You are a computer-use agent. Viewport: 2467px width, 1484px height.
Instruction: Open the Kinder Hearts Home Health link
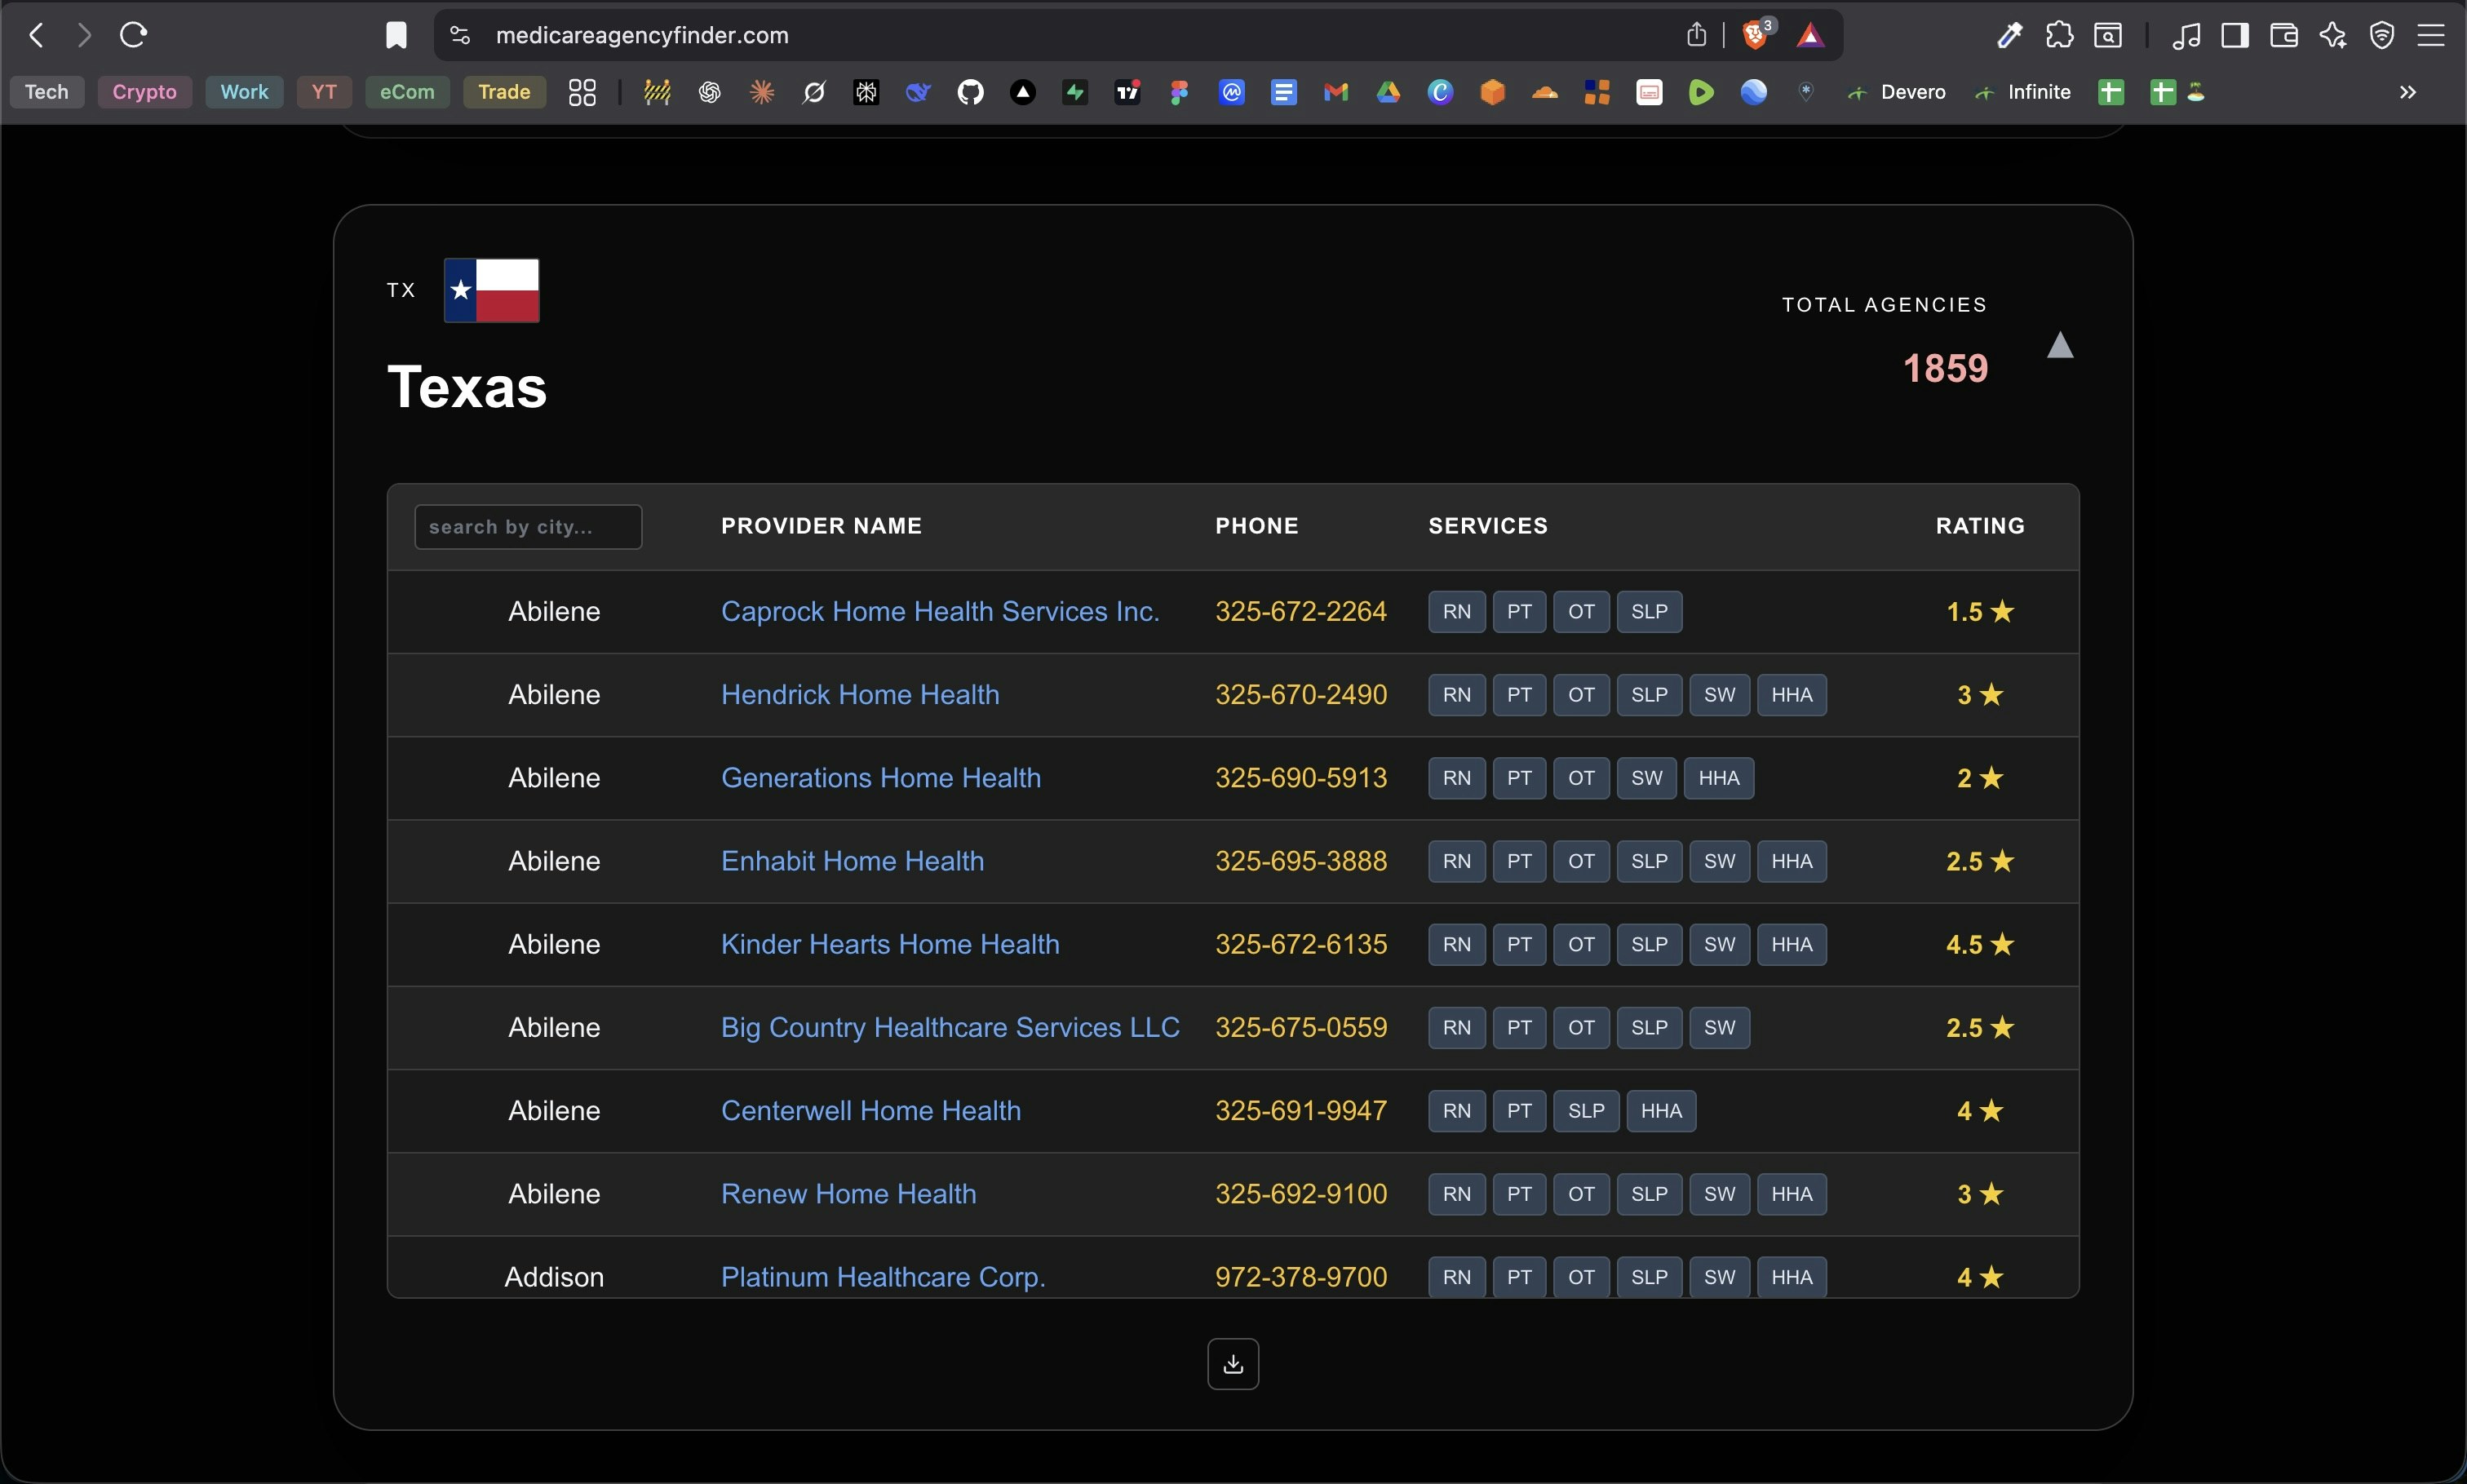click(x=890, y=943)
